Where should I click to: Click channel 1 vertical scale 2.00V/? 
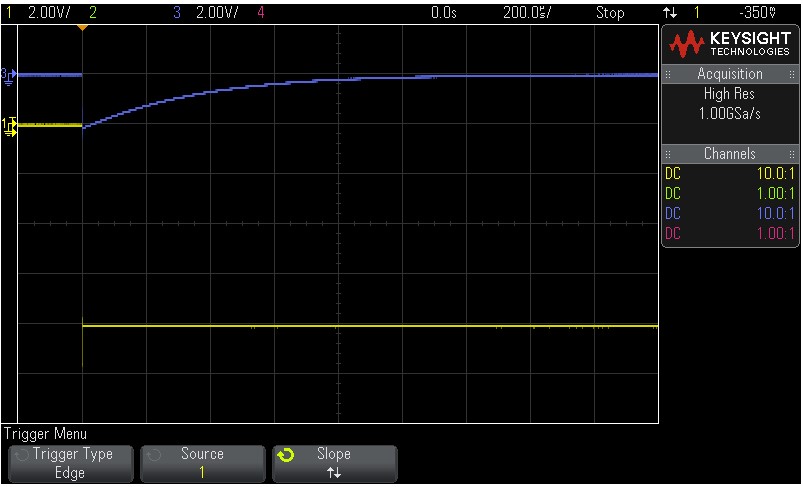point(49,13)
